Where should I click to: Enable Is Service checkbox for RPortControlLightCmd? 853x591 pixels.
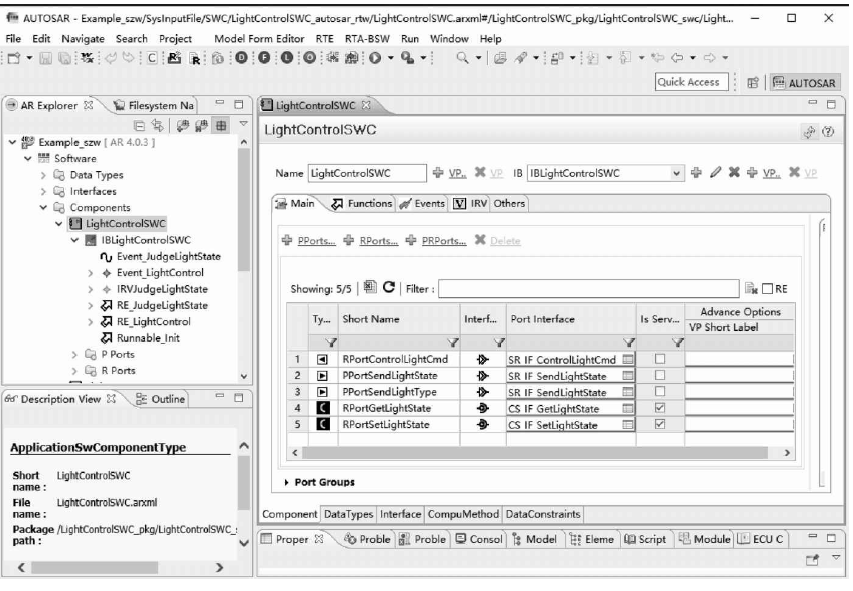pos(658,358)
